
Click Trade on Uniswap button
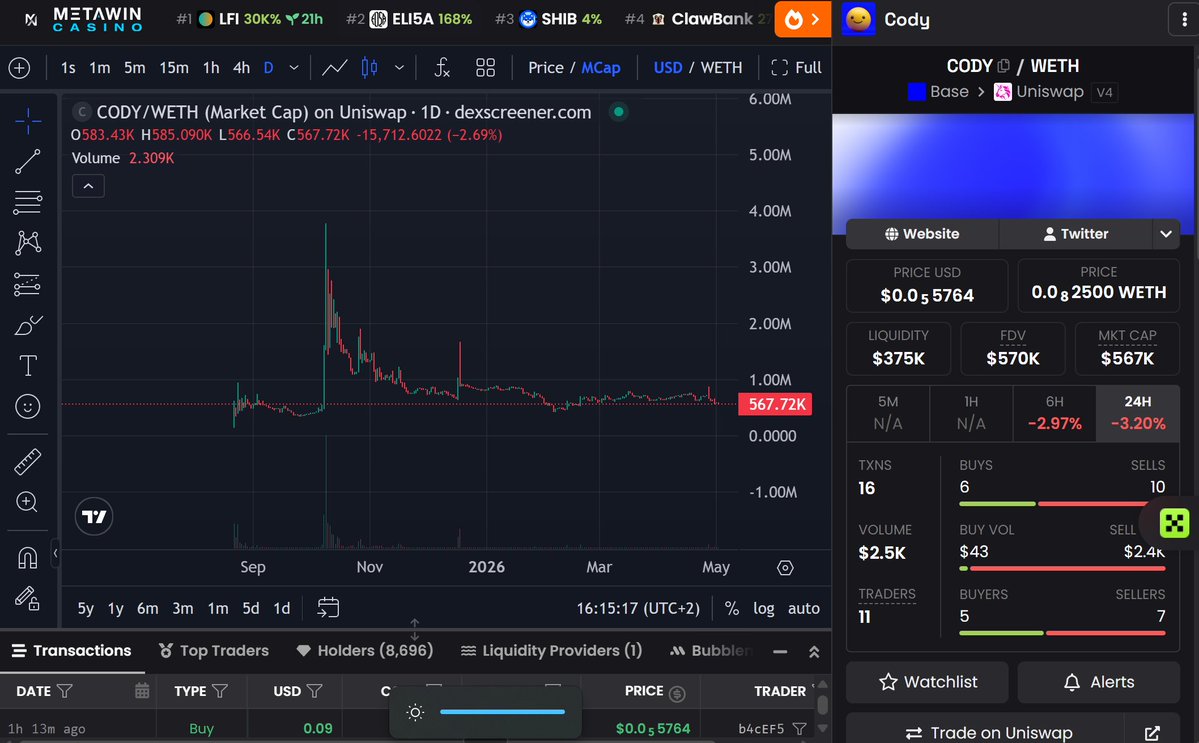(x=986, y=733)
